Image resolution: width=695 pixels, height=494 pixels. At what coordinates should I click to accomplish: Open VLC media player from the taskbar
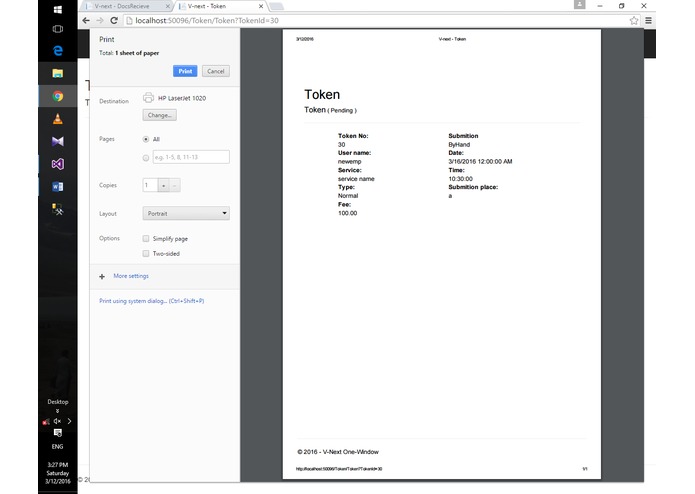point(58,119)
